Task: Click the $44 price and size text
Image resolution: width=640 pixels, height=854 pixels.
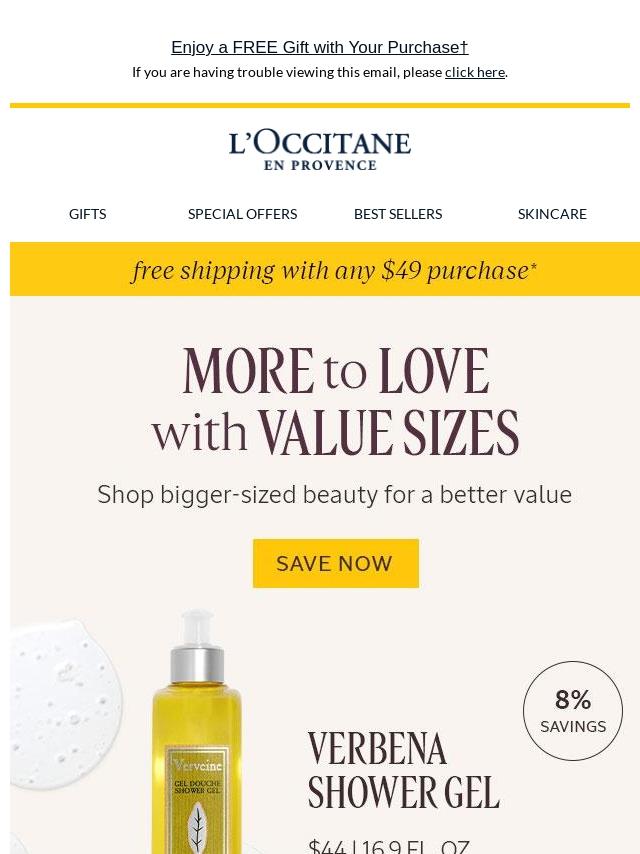Action: tap(389, 846)
